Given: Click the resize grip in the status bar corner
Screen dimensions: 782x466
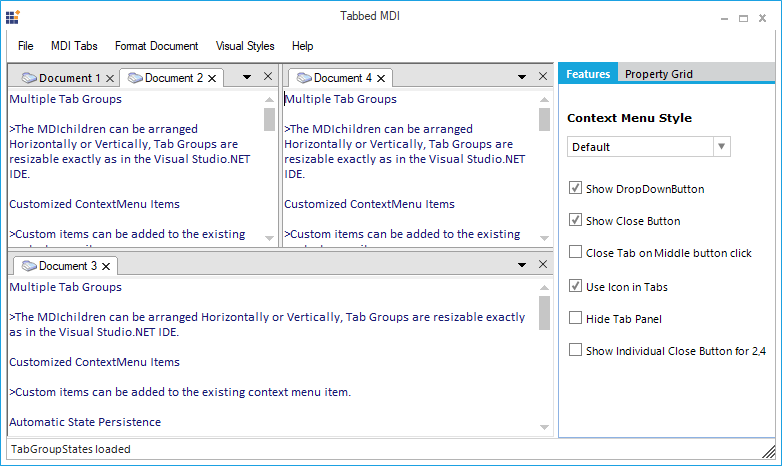Looking at the screenshot, I should (x=769, y=452).
